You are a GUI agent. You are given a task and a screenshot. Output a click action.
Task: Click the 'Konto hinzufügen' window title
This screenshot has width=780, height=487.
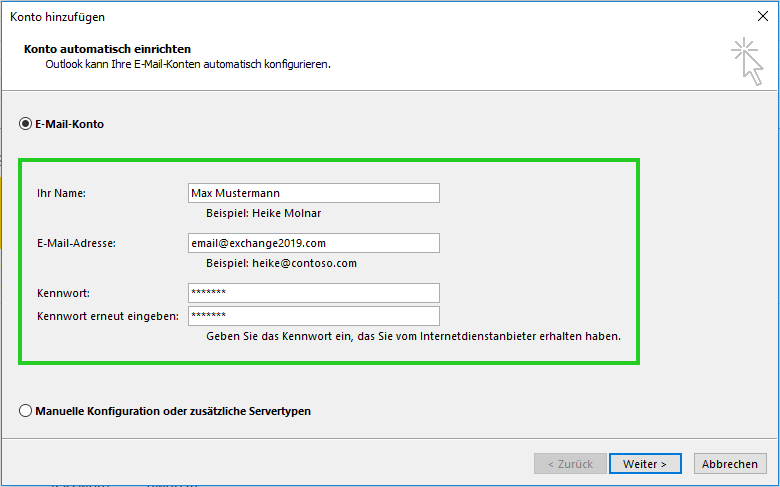[57, 17]
